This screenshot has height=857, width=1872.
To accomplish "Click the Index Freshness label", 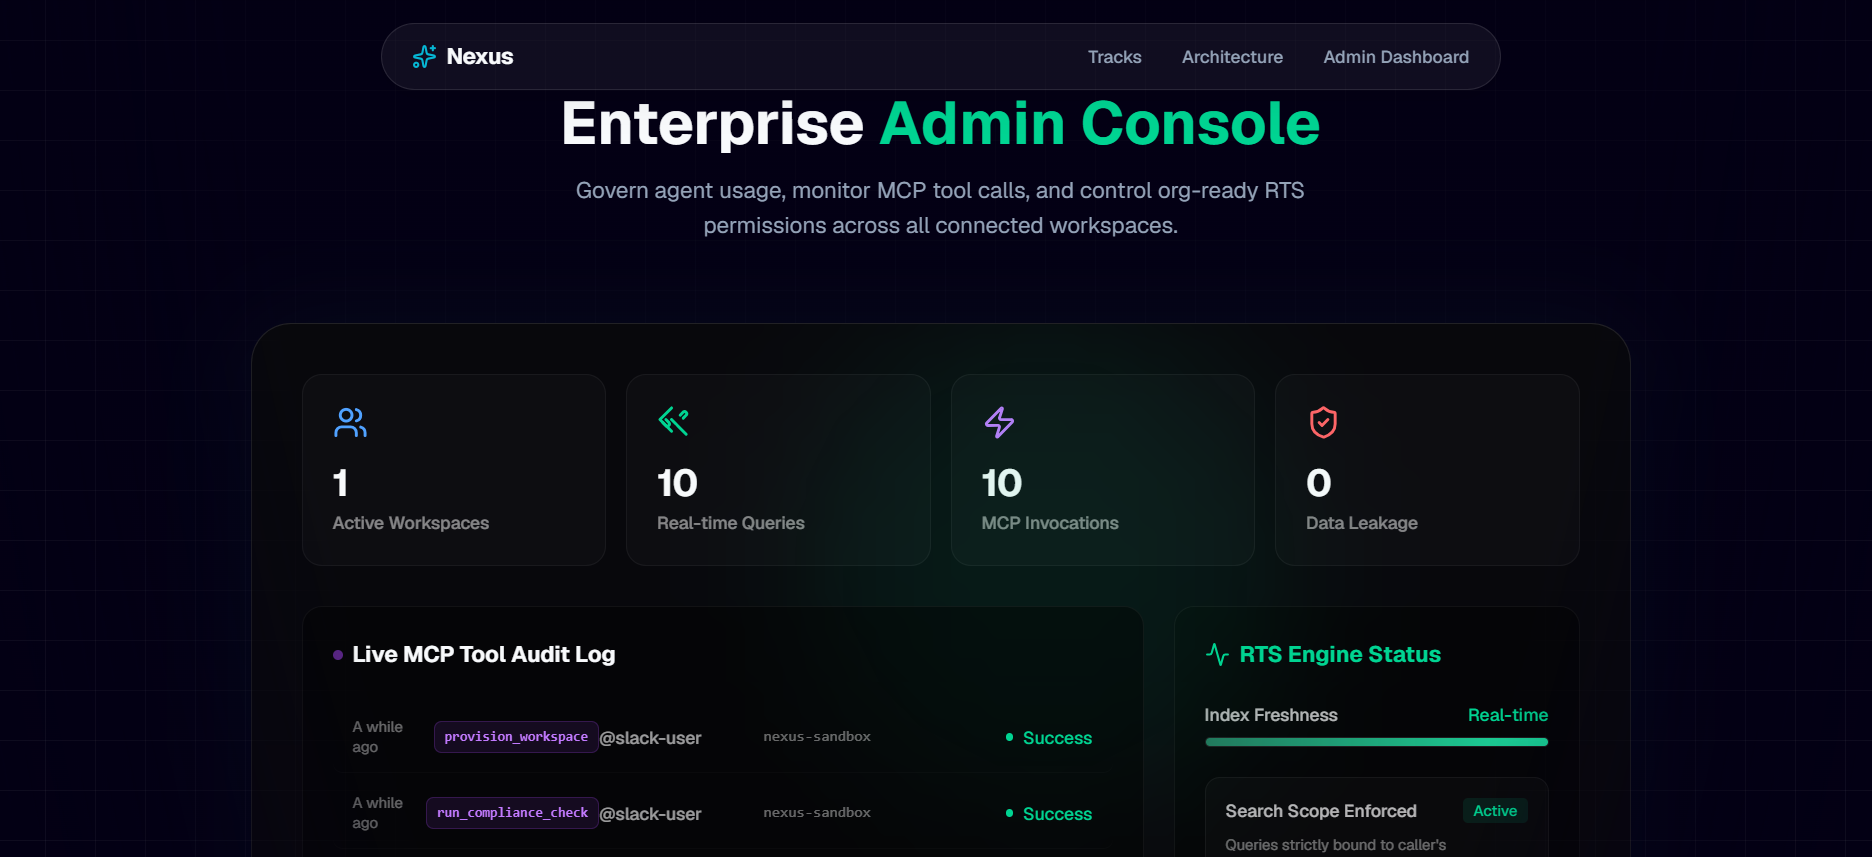I will 1271,715.
